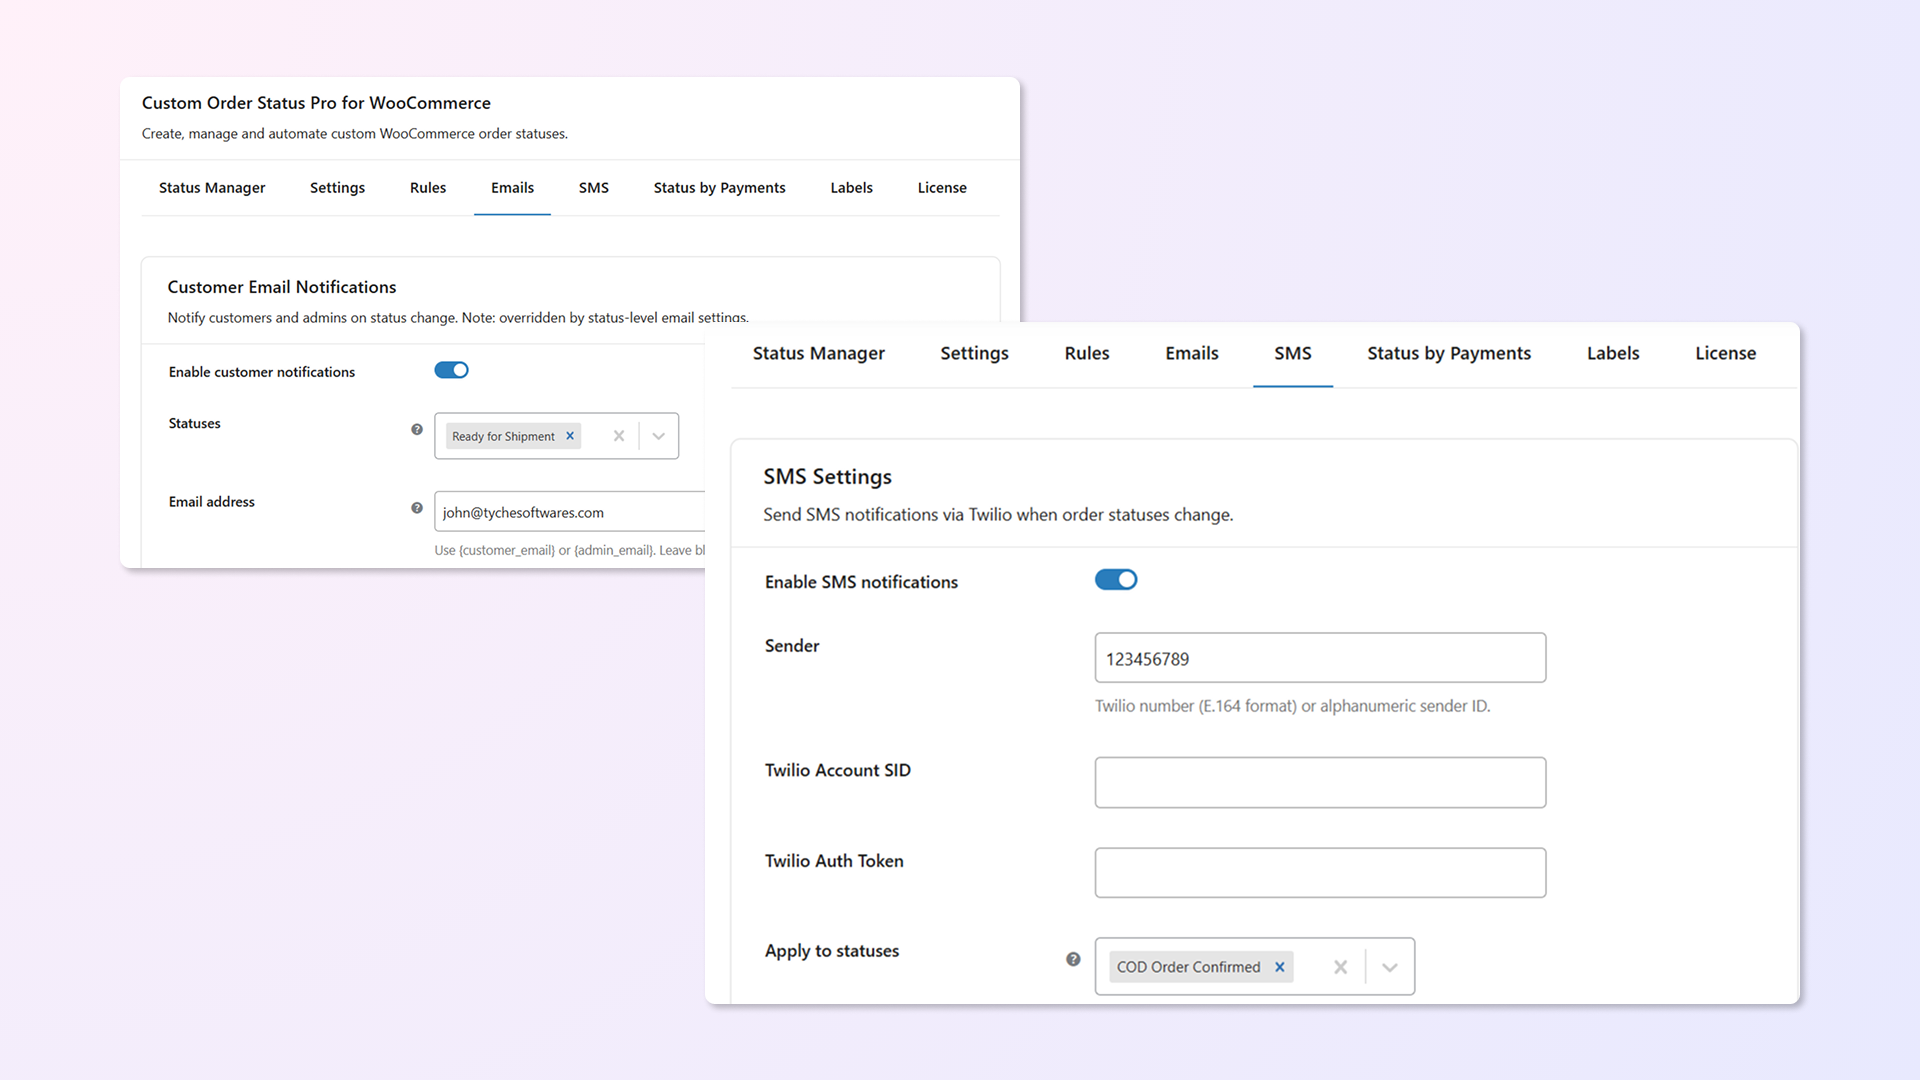Go to License tab in front panel
Image resolution: width=1920 pixels, height=1080 pixels.
1725,353
